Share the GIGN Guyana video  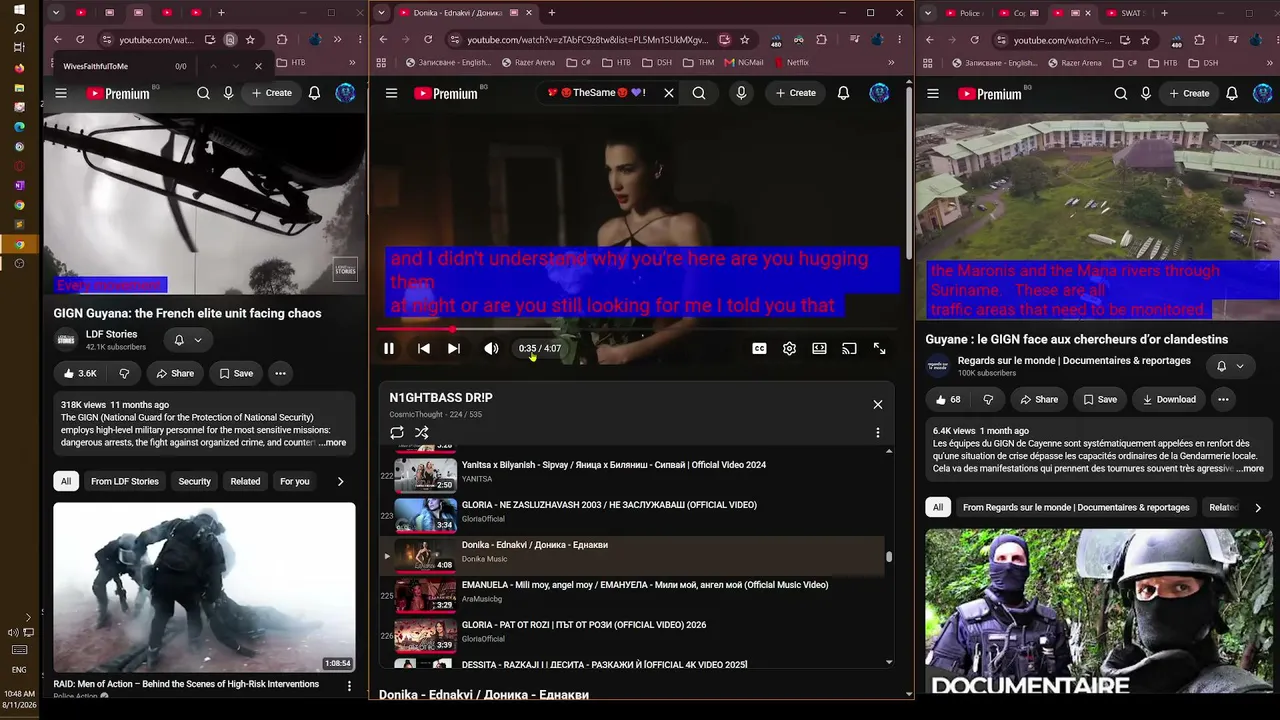pyautogui.click(x=175, y=374)
